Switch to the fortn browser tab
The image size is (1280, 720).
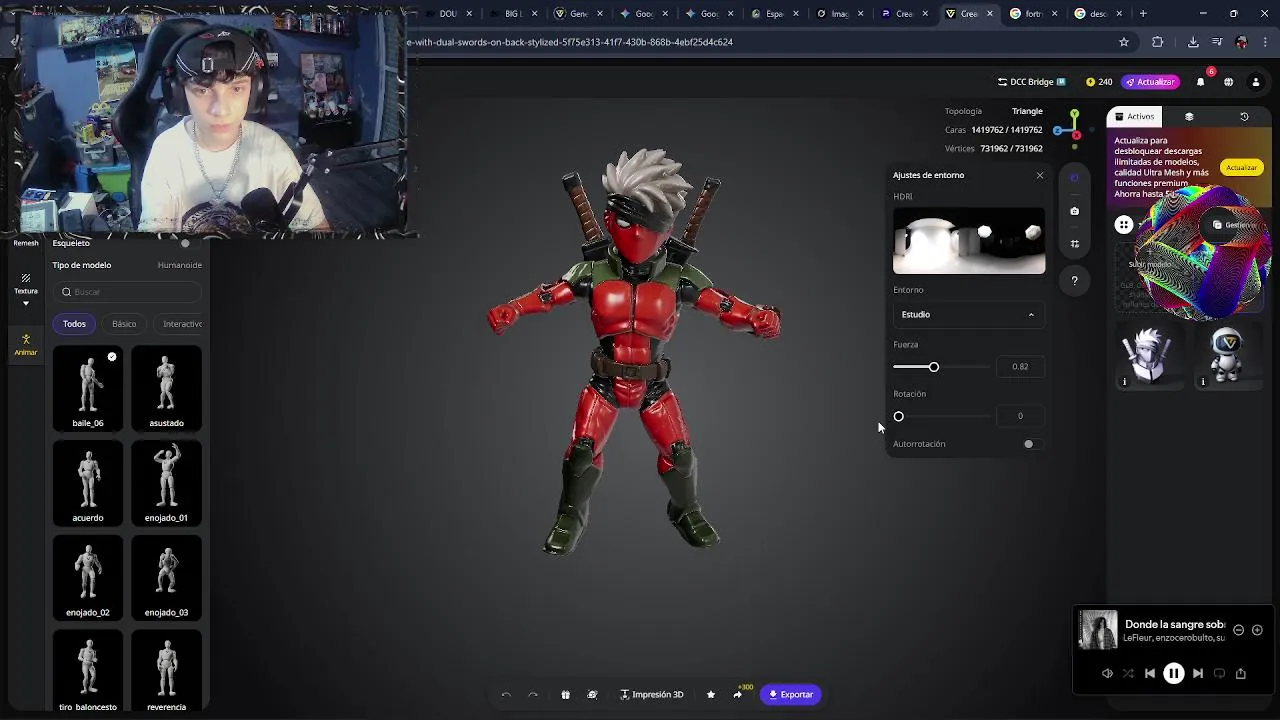point(1033,14)
